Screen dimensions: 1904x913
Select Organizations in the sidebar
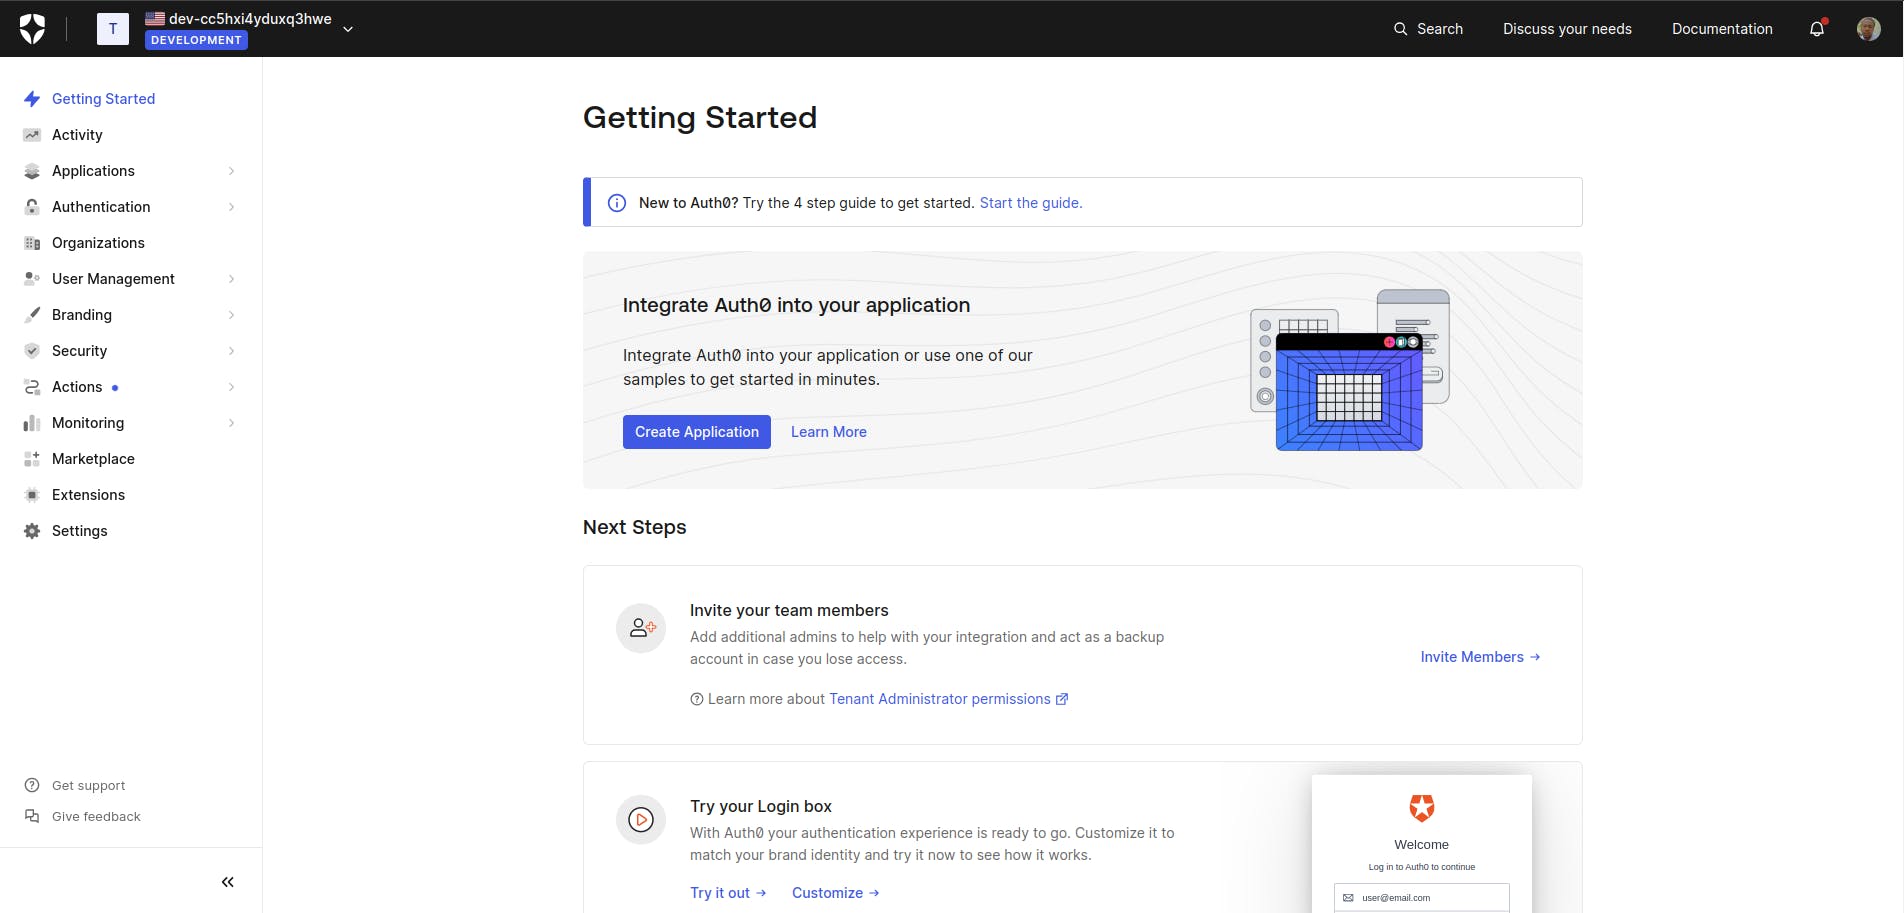coord(98,243)
